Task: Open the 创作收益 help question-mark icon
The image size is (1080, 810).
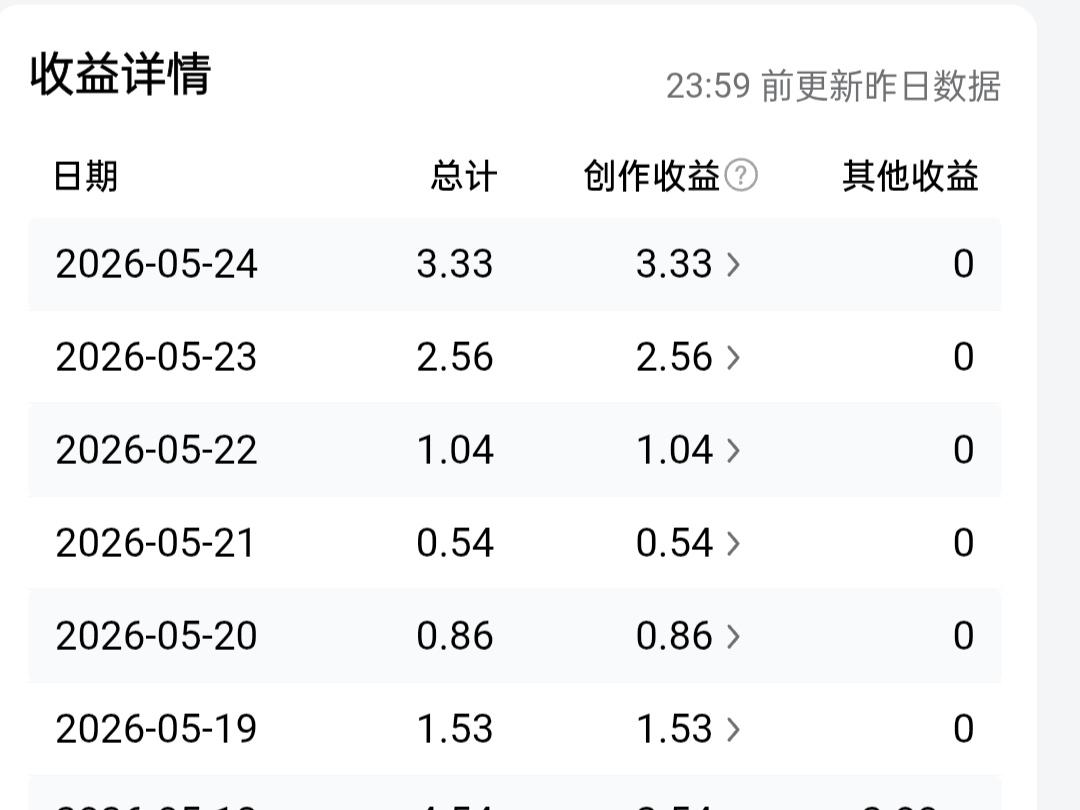Action: (x=742, y=176)
